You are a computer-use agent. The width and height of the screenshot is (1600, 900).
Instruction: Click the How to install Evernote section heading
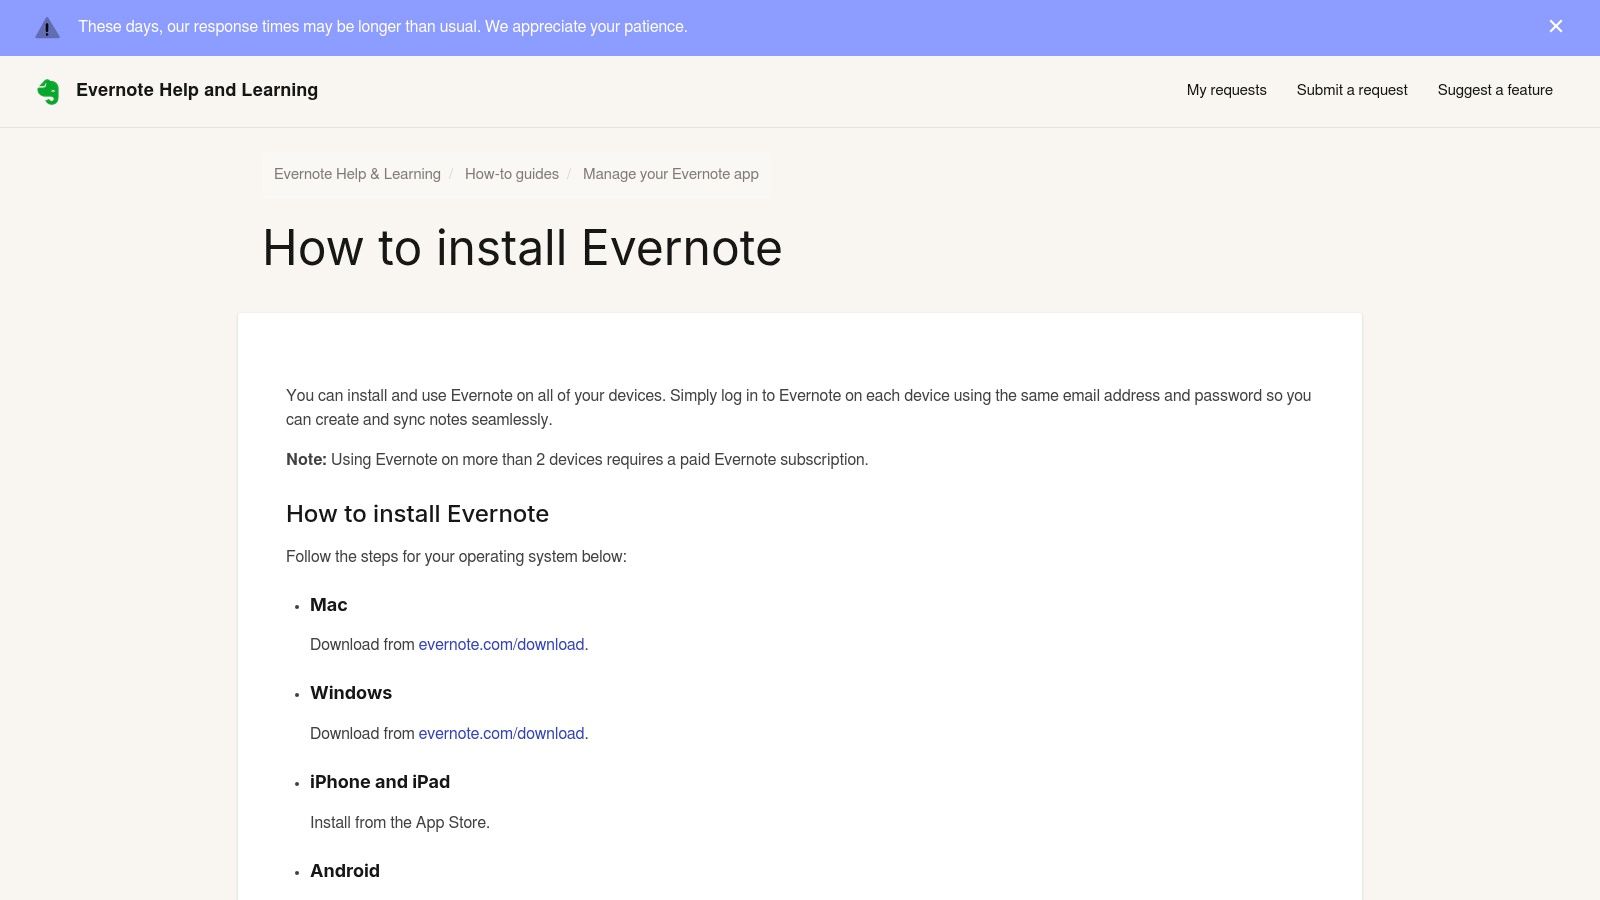point(417,513)
